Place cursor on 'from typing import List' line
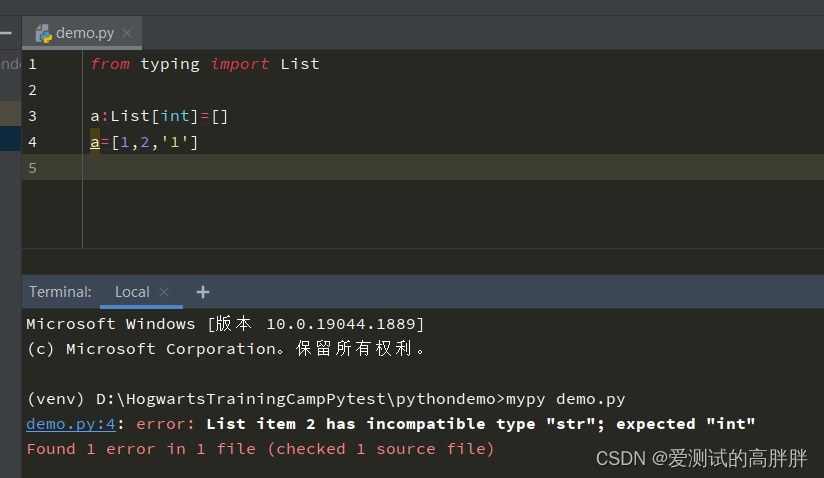This screenshot has width=824, height=478. 205,64
